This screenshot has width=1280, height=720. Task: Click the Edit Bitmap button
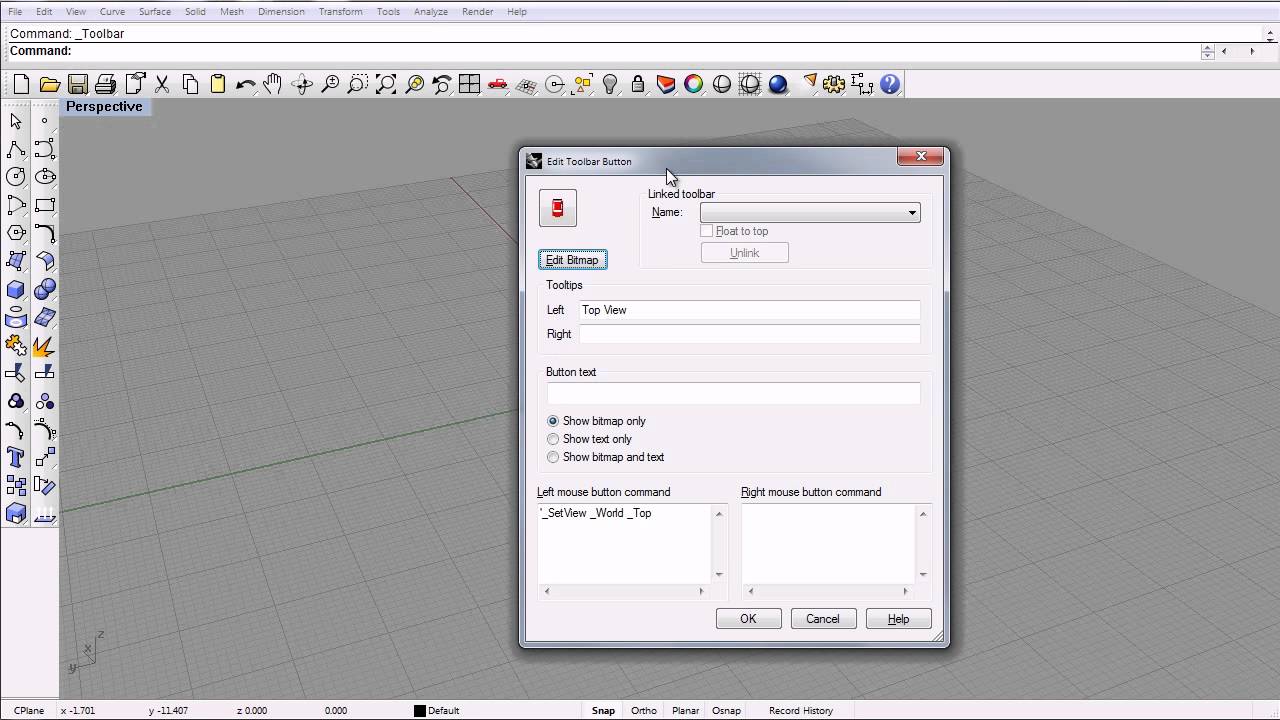click(x=572, y=260)
